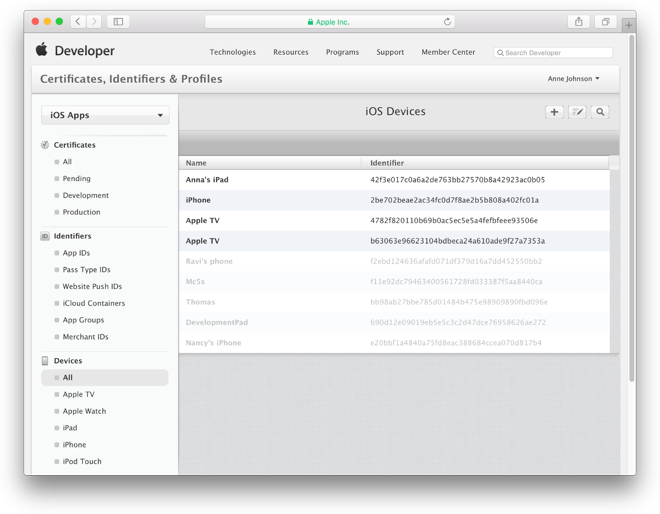Select the Mc5s device row
660x514 pixels.
(394, 282)
